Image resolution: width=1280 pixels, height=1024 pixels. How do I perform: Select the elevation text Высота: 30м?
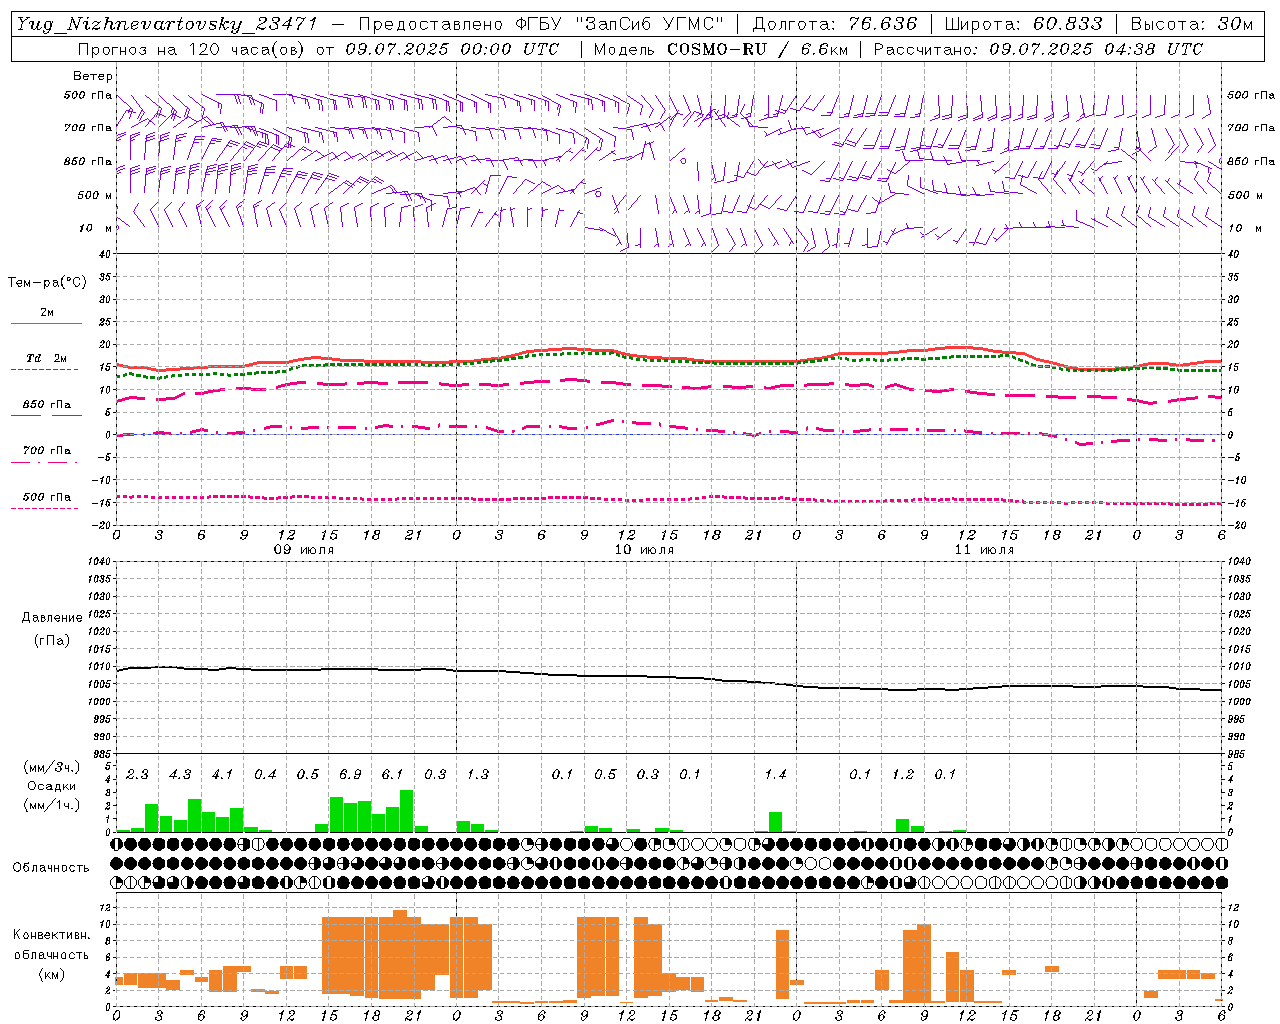(1192, 24)
